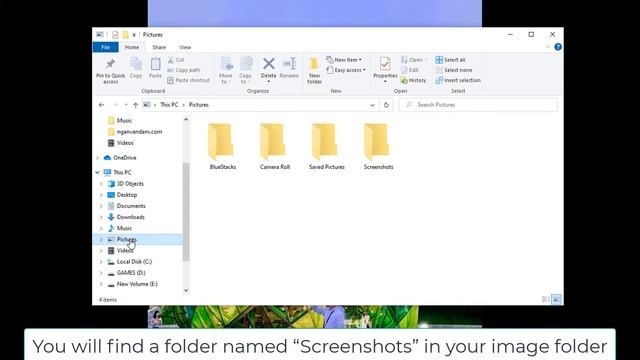Expand the Downloads tree node
This screenshot has height=360, width=640.
click(x=101, y=217)
